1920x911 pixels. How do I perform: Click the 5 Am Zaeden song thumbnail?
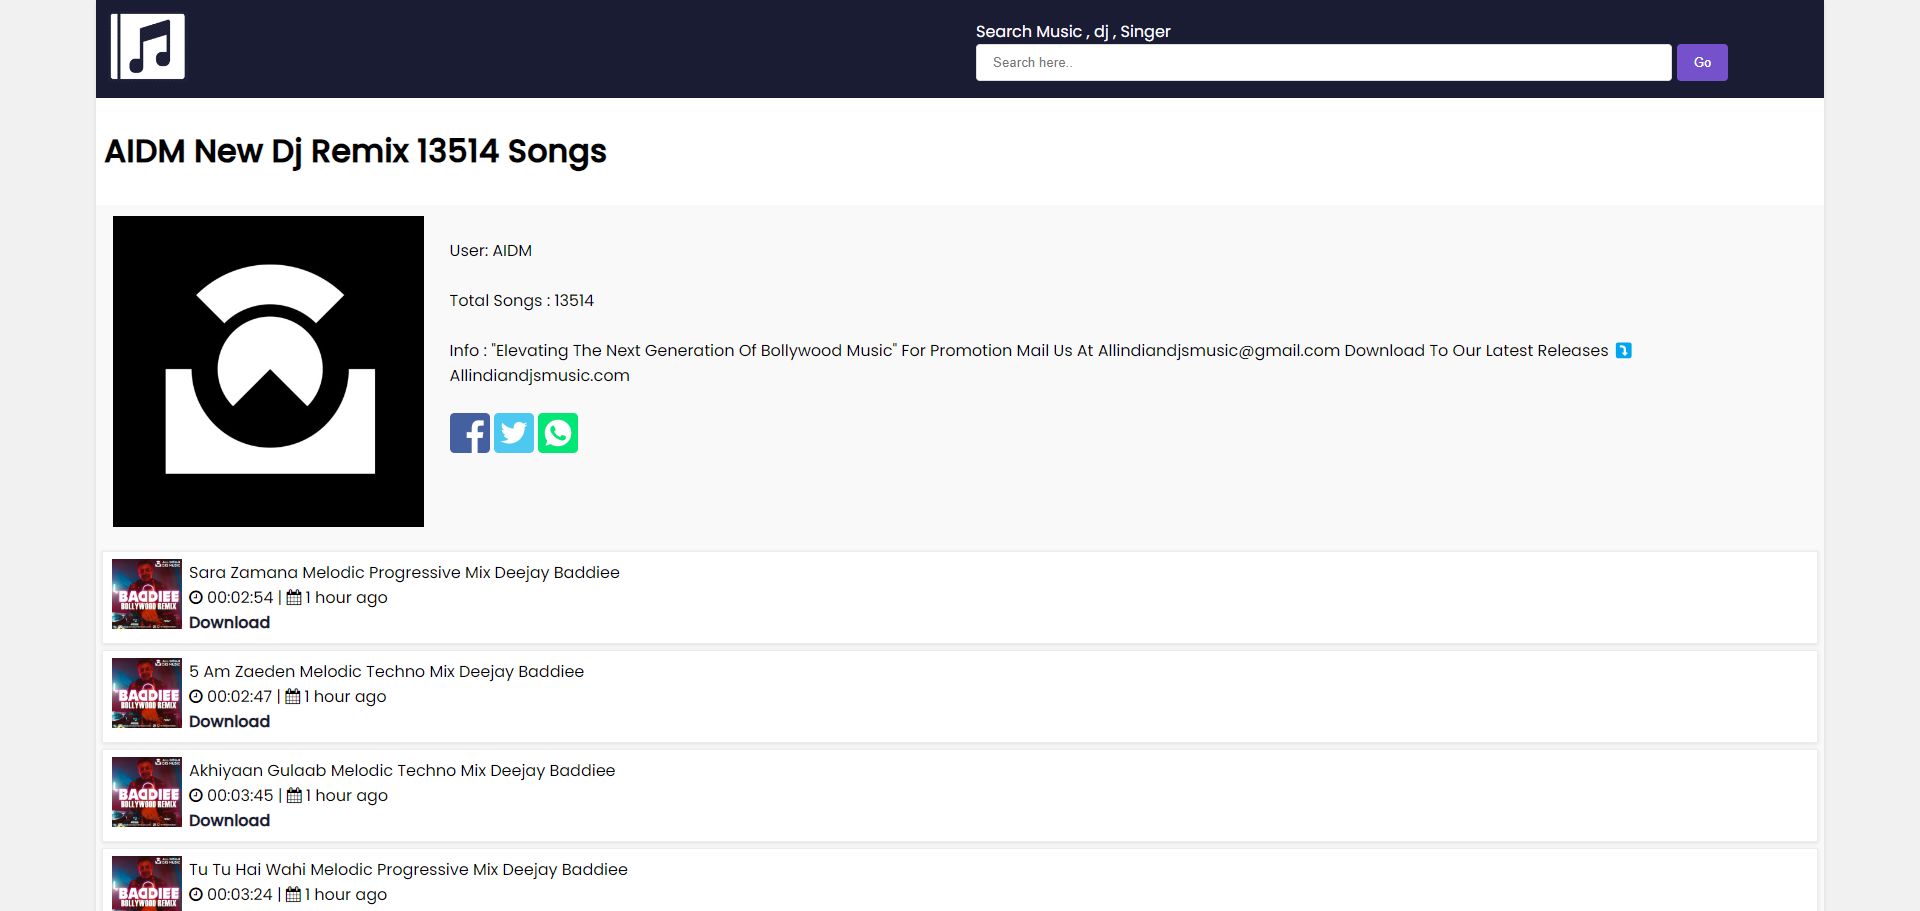pyautogui.click(x=147, y=693)
